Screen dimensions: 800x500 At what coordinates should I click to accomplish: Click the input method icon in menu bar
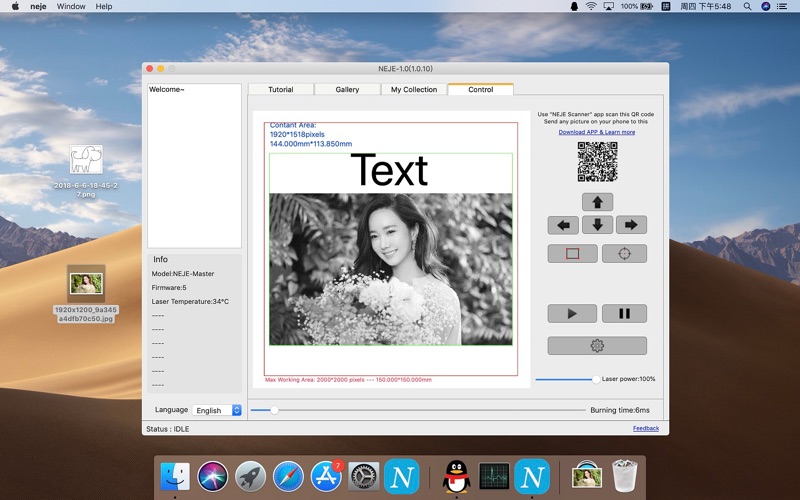click(x=665, y=6)
